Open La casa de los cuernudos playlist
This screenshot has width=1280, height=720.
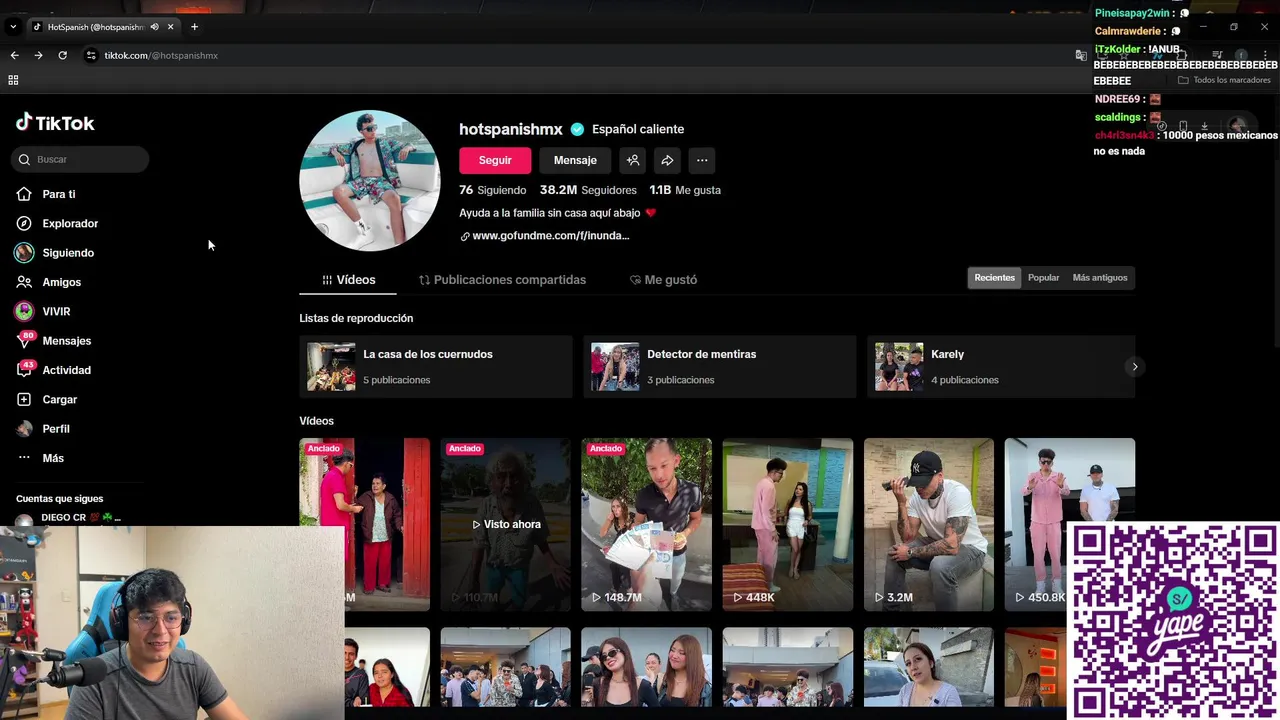pos(436,367)
